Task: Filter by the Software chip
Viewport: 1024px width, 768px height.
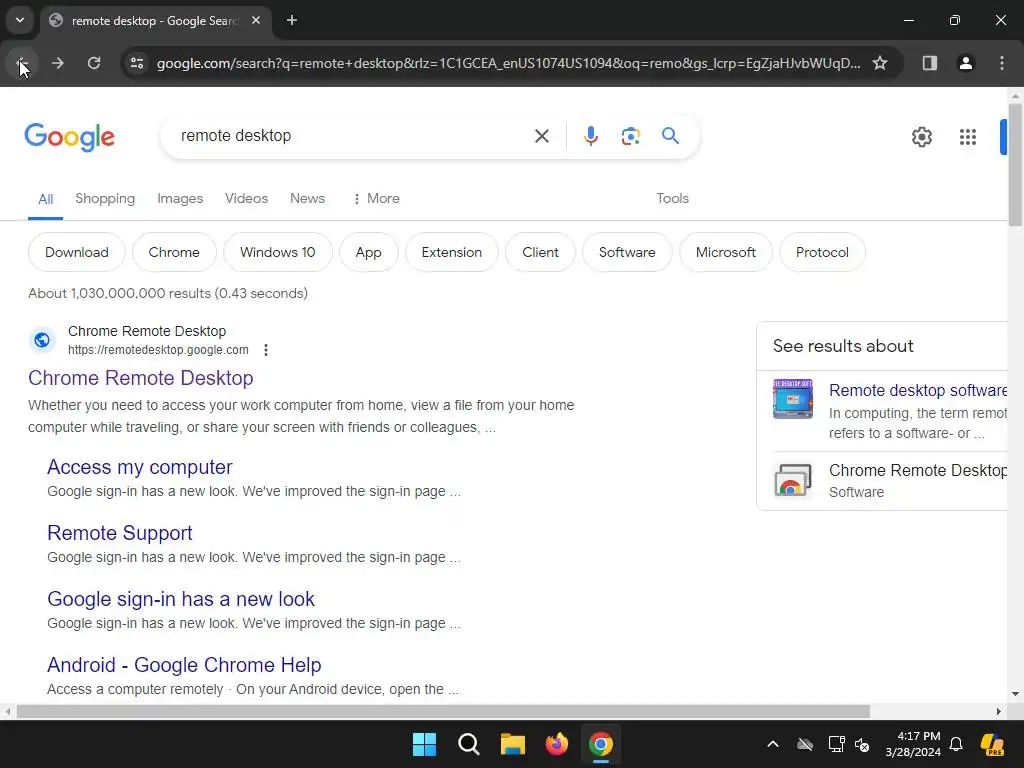Action: (x=627, y=252)
